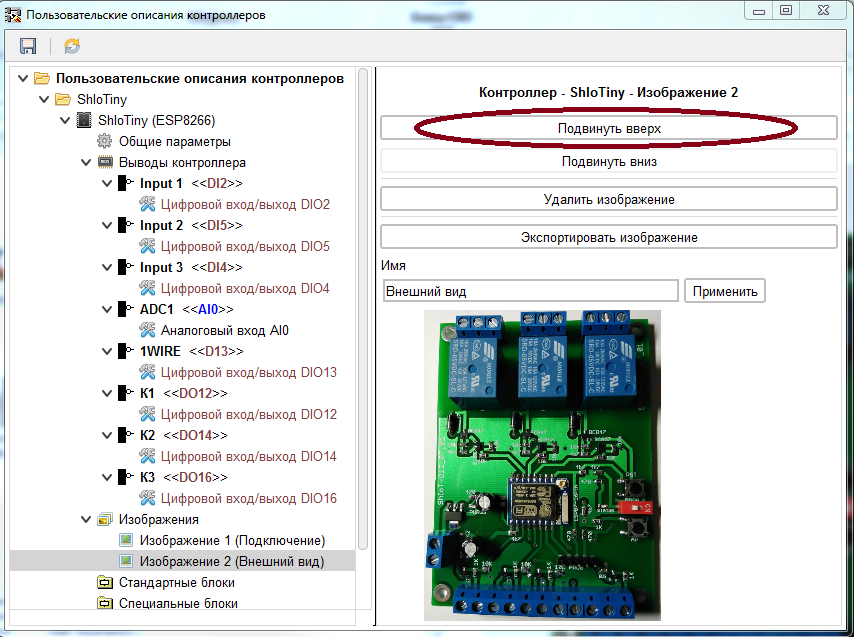Collapse the 1WIRE pin node
Image resolution: width=854 pixels, height=637 pixels.
pos(107,351)
